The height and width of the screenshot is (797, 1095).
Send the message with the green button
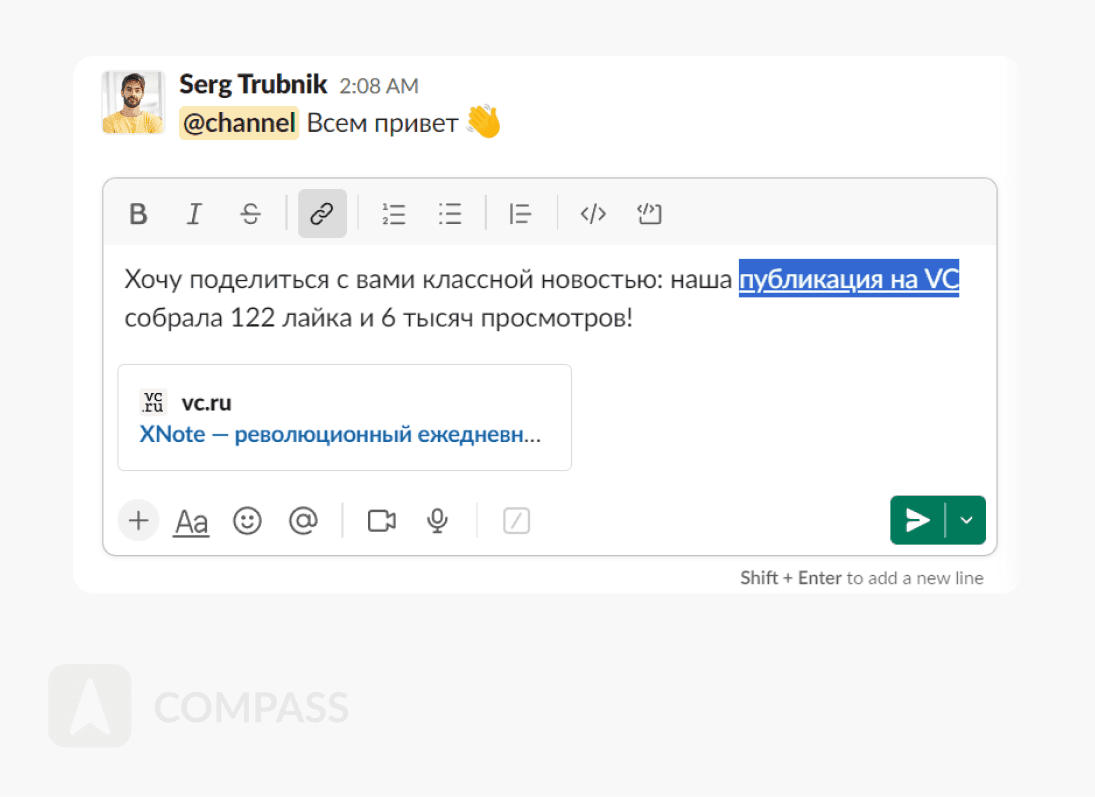click(917, 520)
